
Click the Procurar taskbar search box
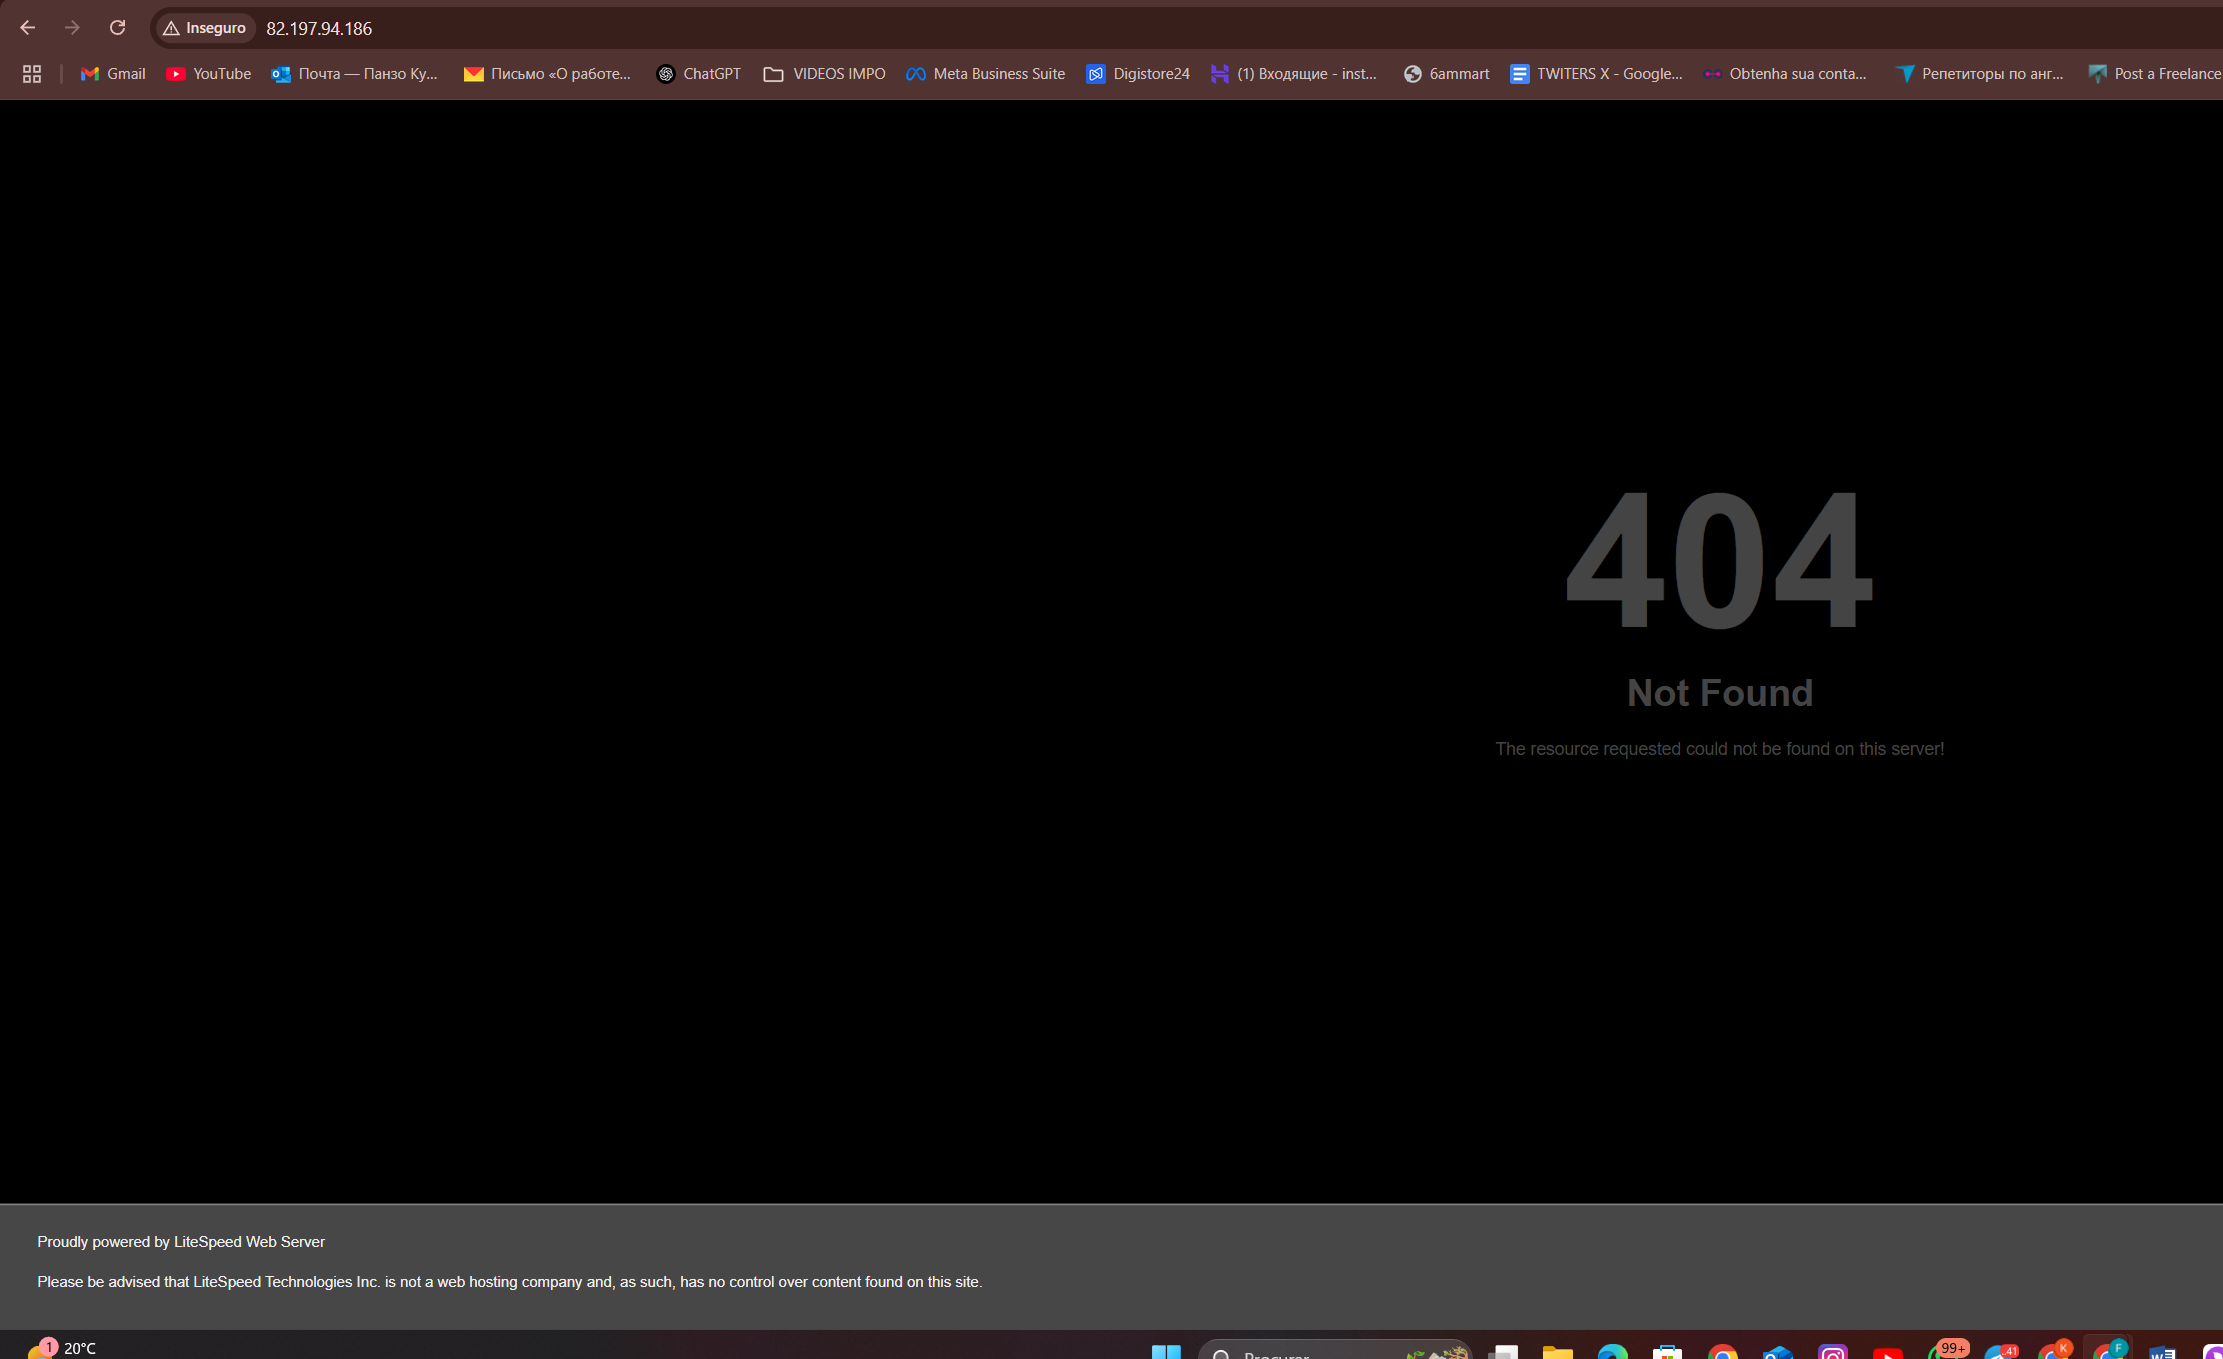tap(1335, 1351)
